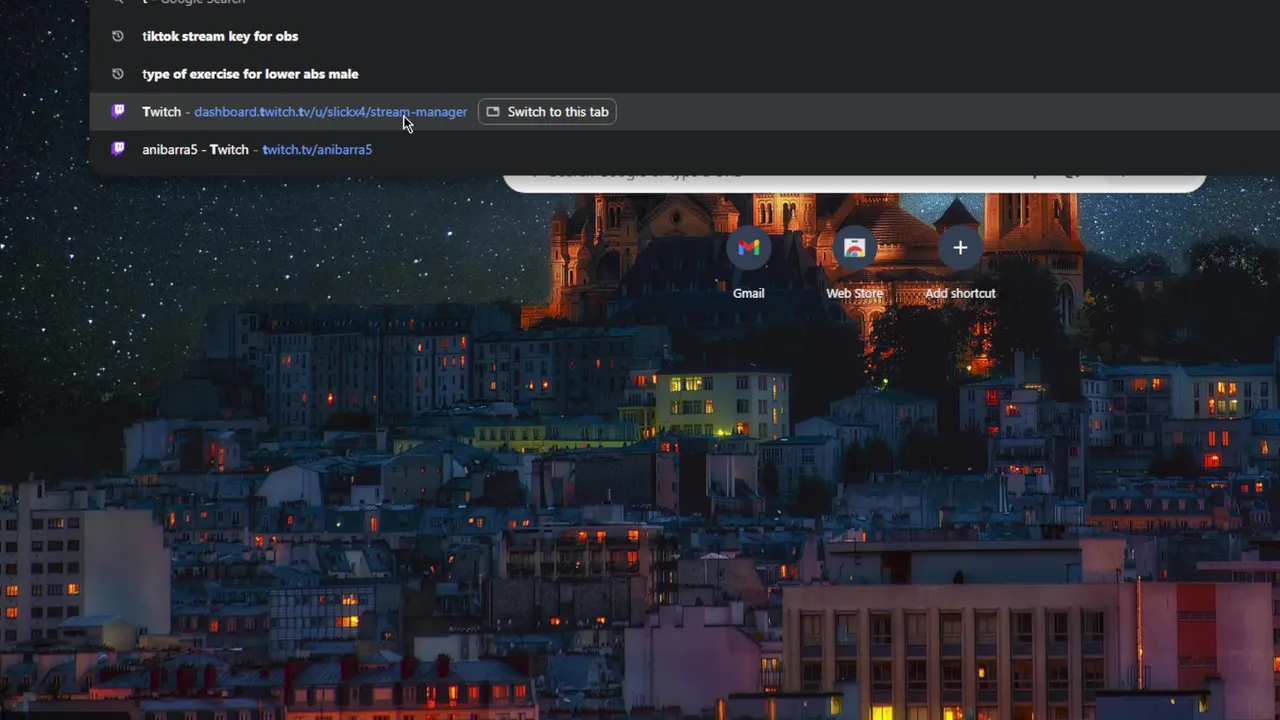Click history clock icon beside tiktok suggestion
Image resolution: width=1280 pixels, height=720 pixels.
tap(118, 36)
